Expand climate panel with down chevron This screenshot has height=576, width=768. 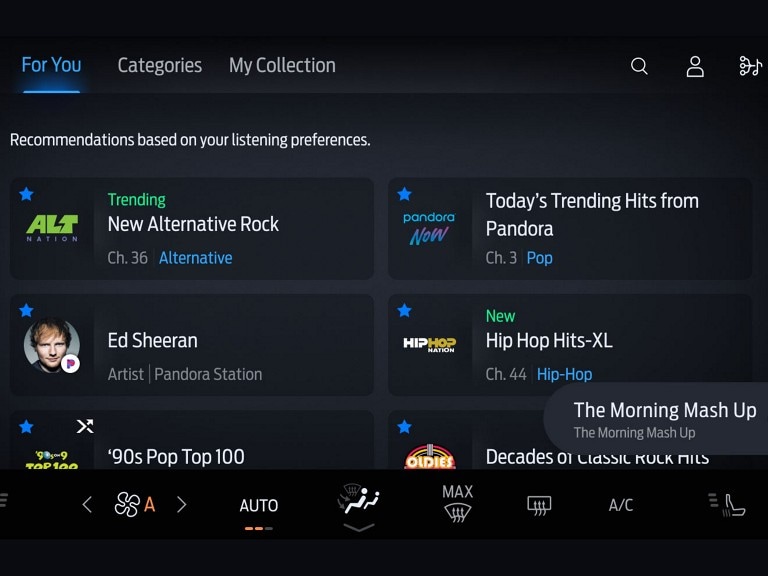(359, 527)
